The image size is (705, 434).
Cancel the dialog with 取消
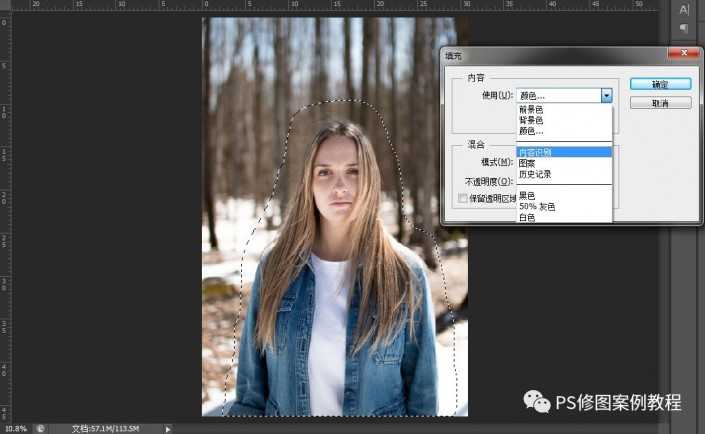(660, 103)
